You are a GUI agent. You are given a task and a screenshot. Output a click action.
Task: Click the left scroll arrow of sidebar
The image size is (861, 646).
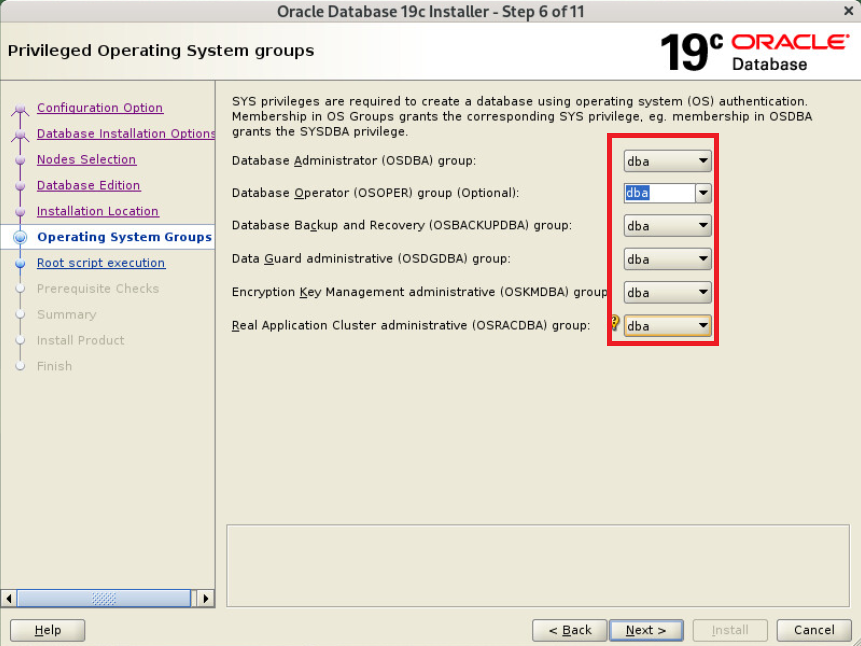tap(9, 598)
